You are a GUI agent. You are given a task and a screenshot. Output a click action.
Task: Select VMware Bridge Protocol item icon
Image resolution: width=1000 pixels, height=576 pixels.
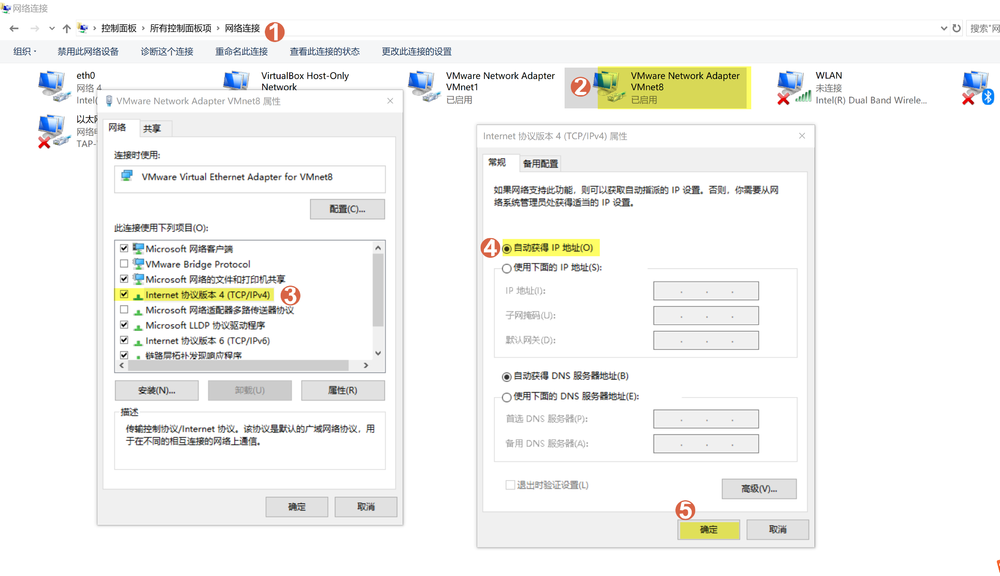138,263
